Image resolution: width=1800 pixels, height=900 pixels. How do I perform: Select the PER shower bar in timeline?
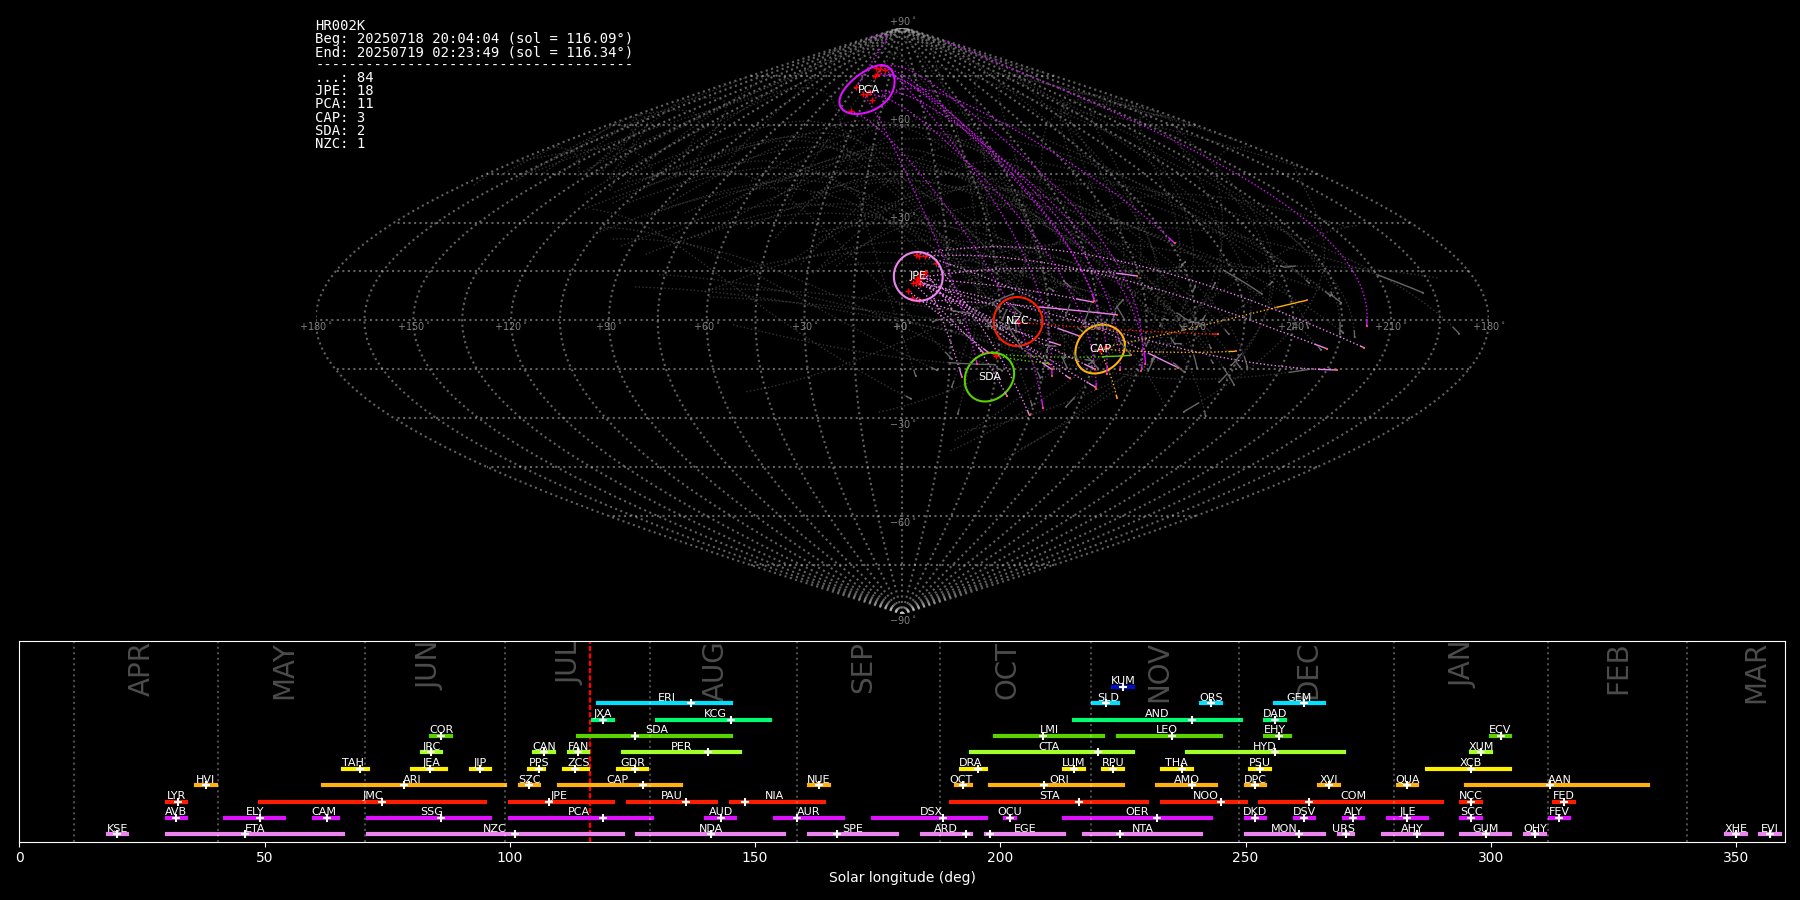pos(681,752)
